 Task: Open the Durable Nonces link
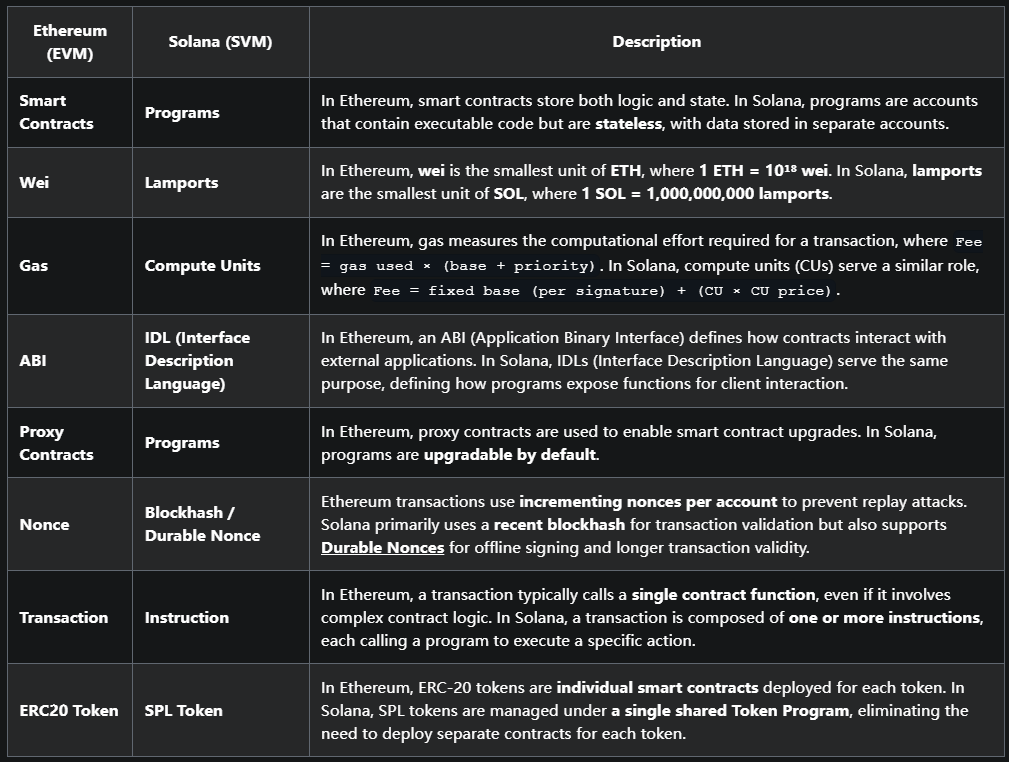(383, 548)
